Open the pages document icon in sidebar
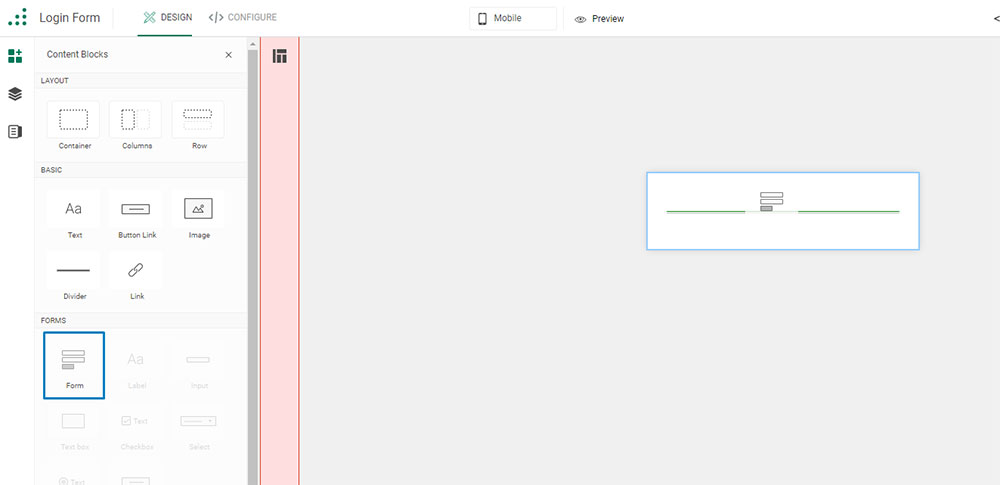This screenshot has height=485, width=1000. point(15,132)
